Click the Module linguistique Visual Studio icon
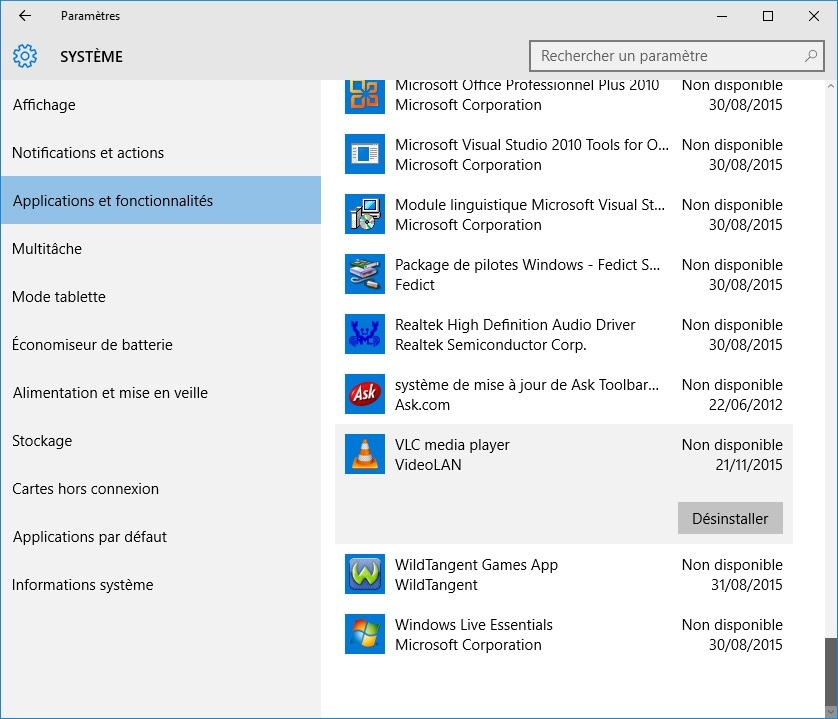Image resolution: width=838 pixels, height=719 pixels. click(364, 214)
